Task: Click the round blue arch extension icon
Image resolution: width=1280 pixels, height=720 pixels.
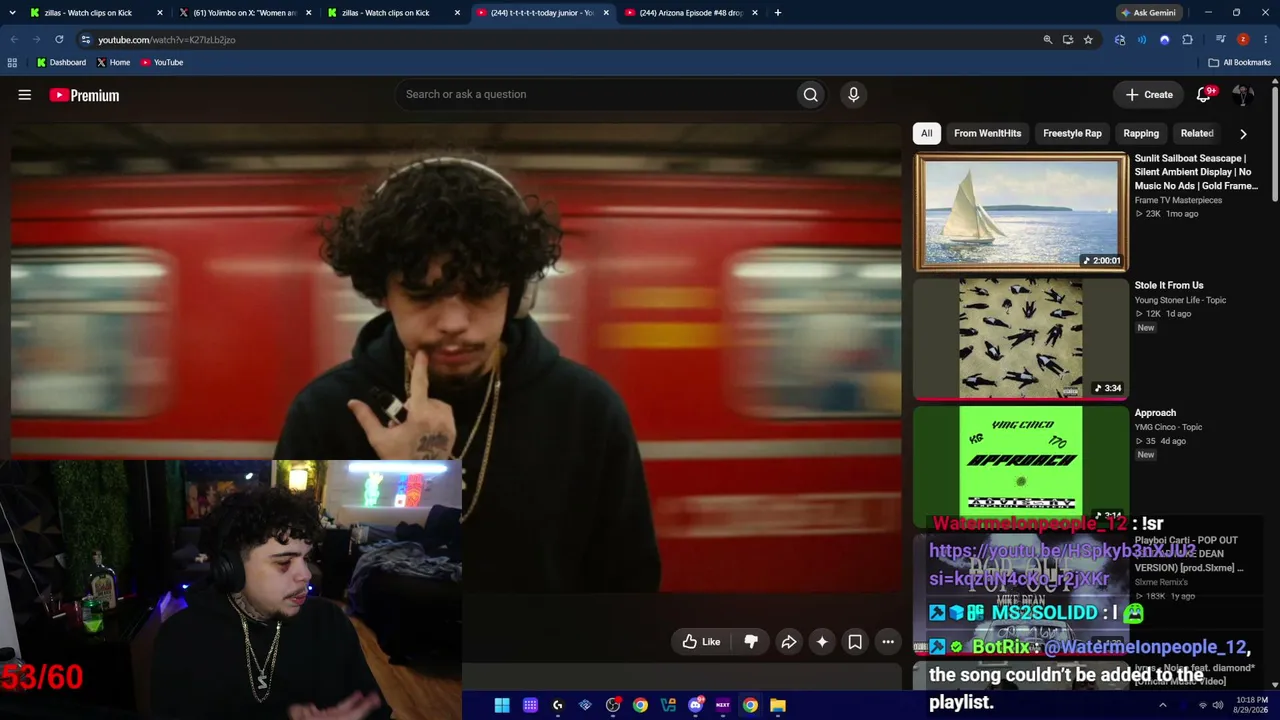Action: click(x=1164, y=40)
